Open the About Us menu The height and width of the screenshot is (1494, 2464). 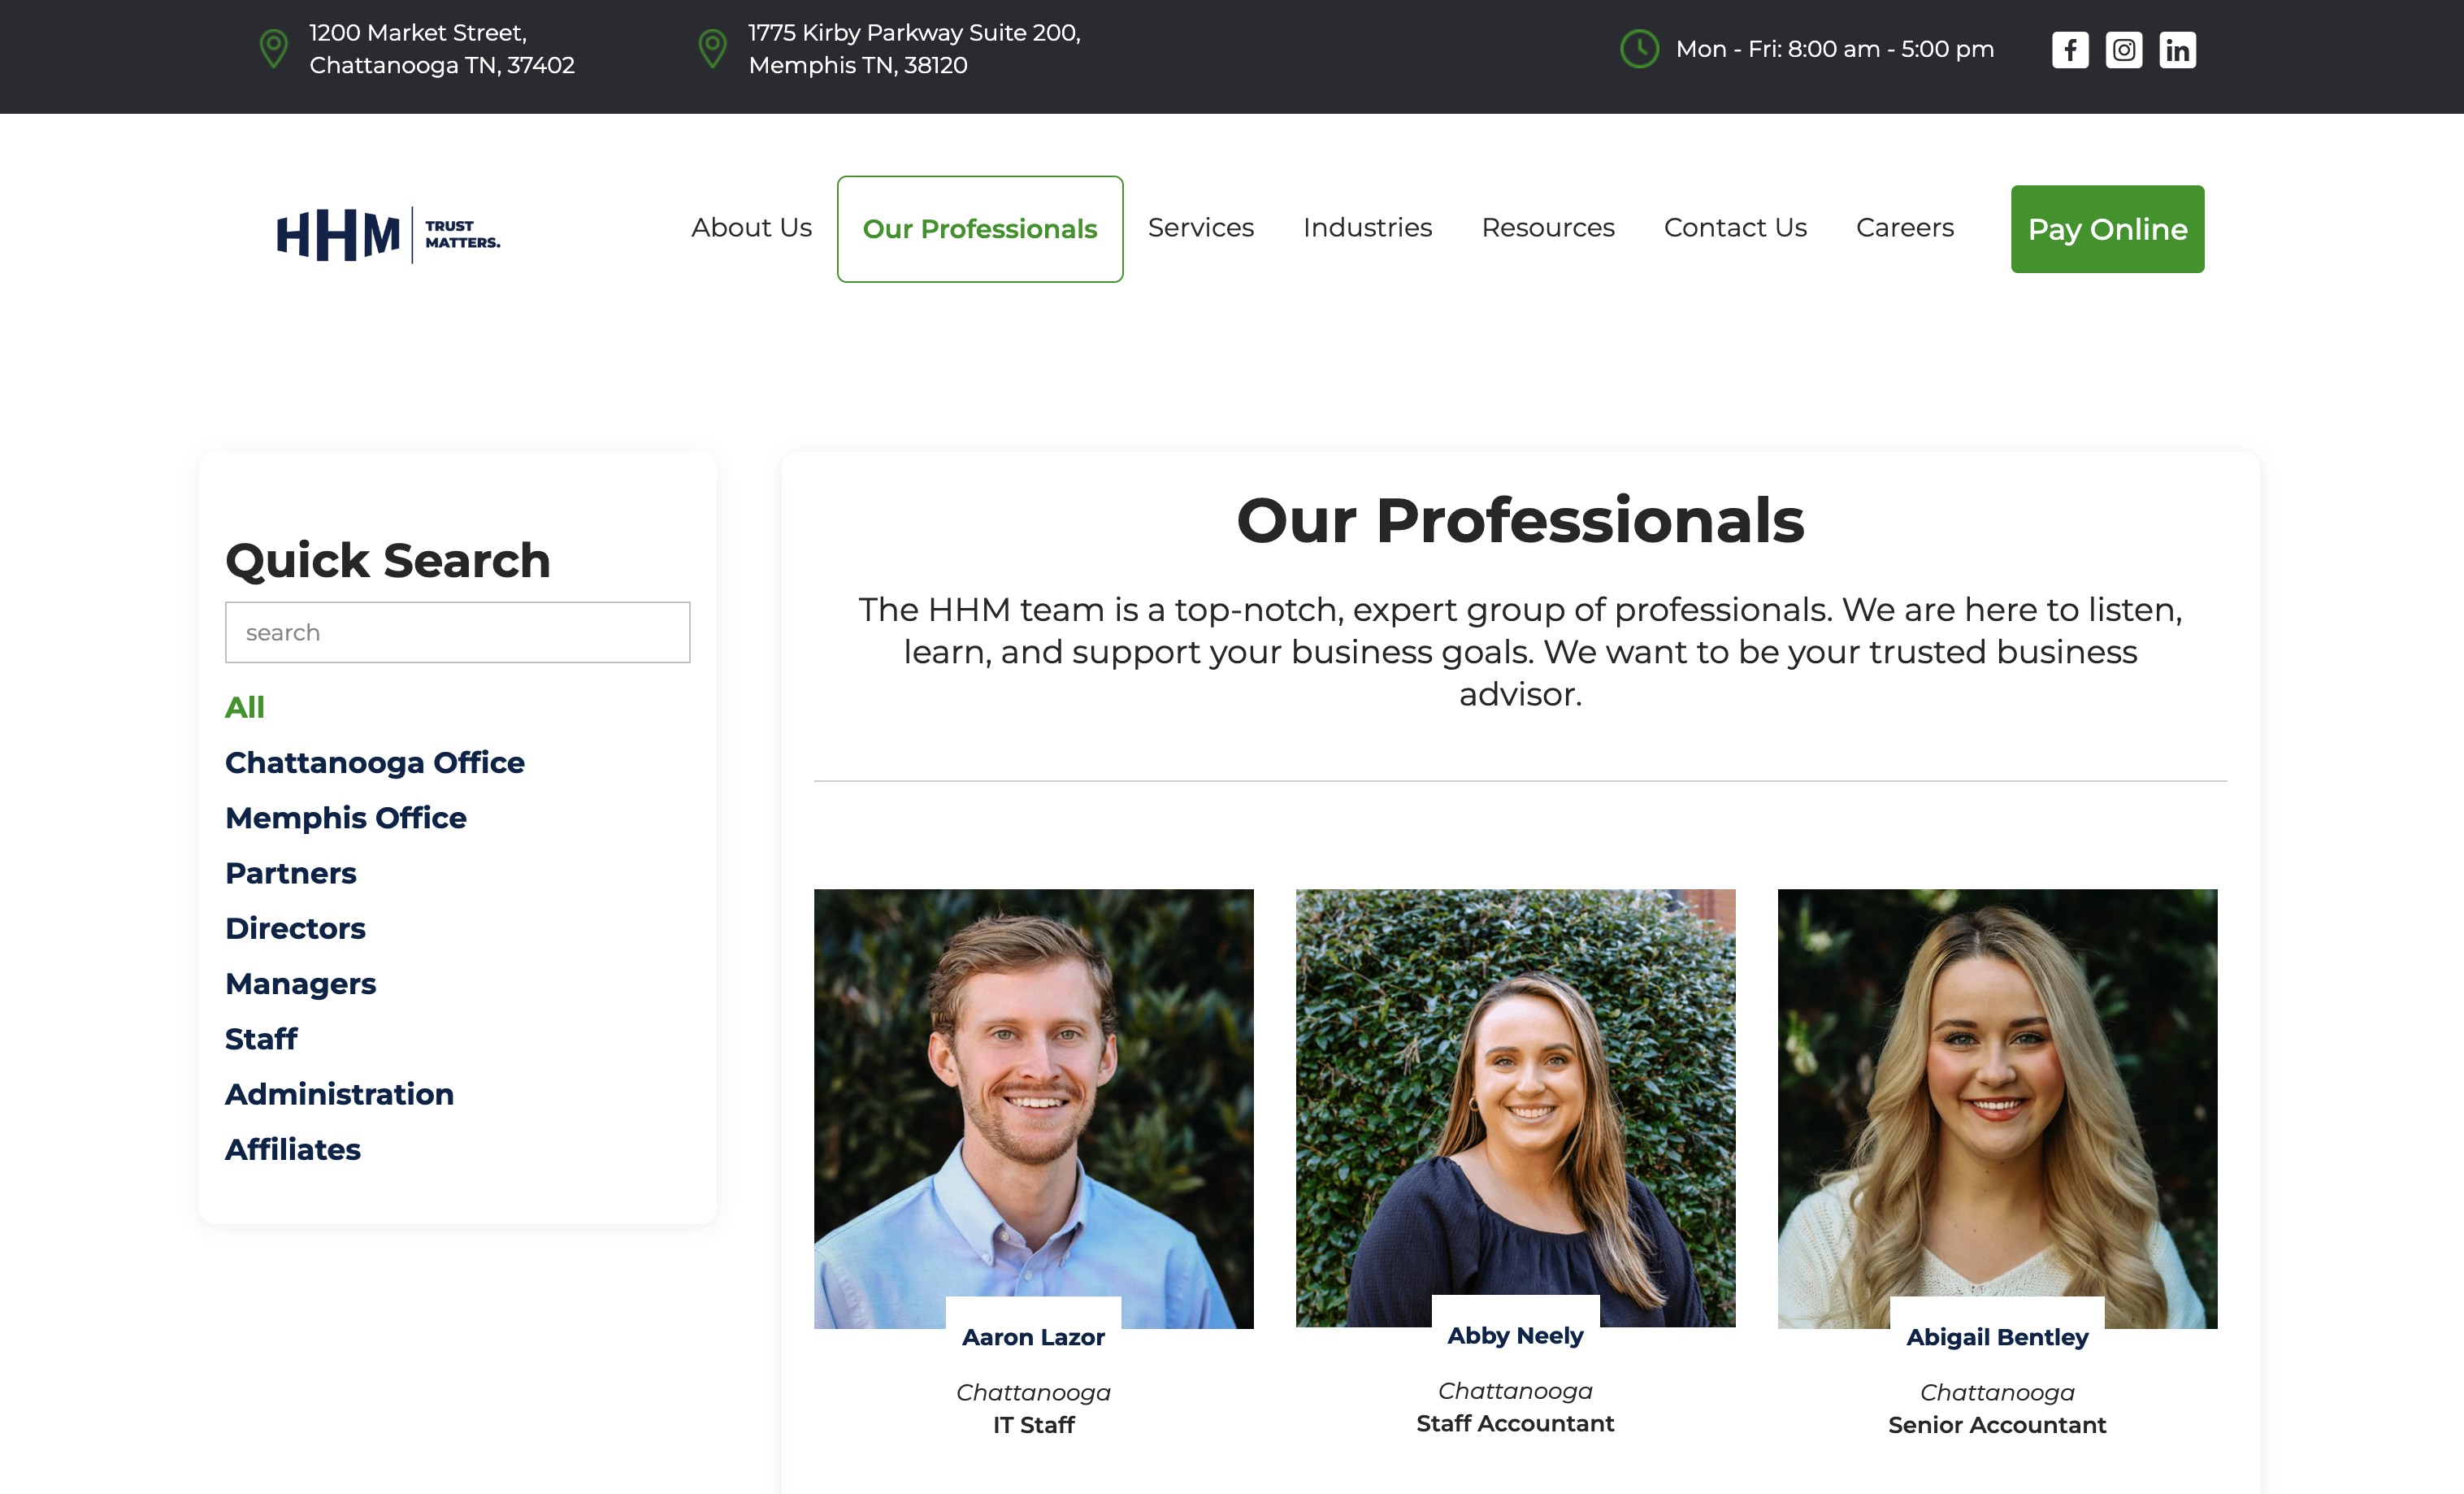(x=751, y=228)
